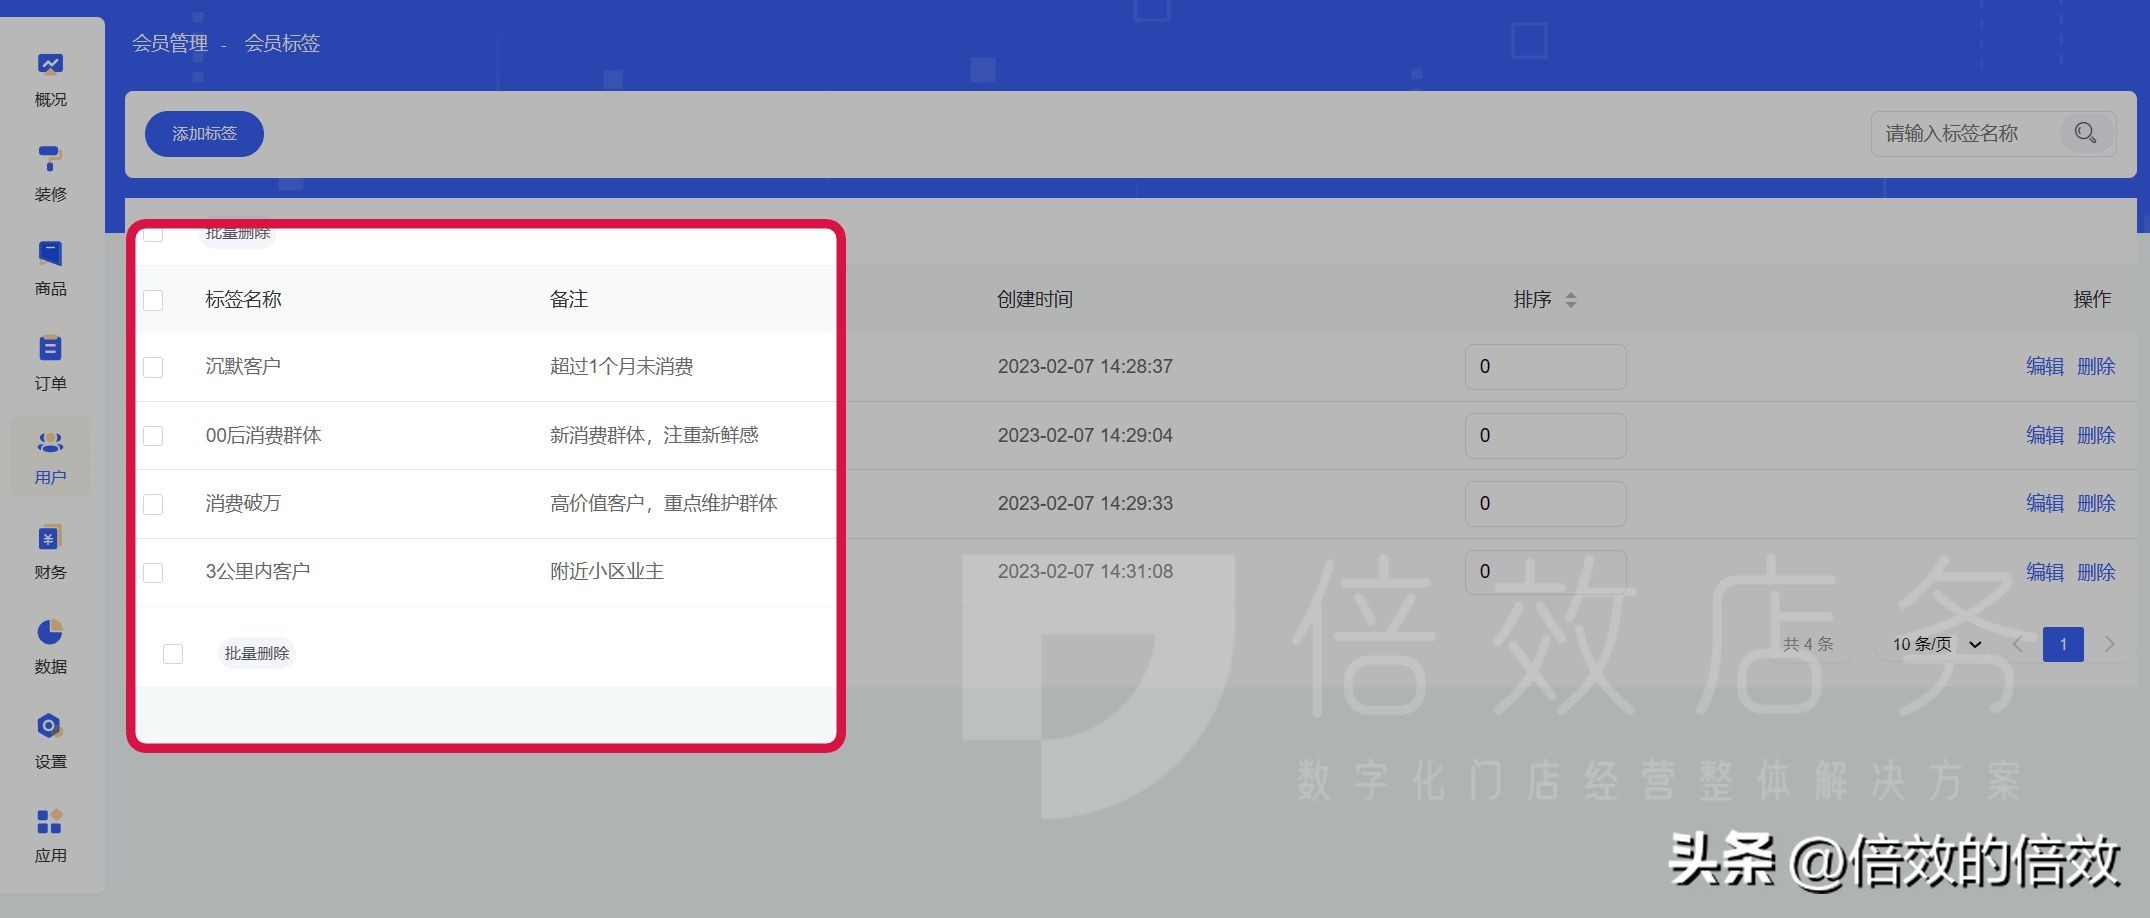Click the 添加标签 button
Screen dimensions: 2150x918
(203, 133)
